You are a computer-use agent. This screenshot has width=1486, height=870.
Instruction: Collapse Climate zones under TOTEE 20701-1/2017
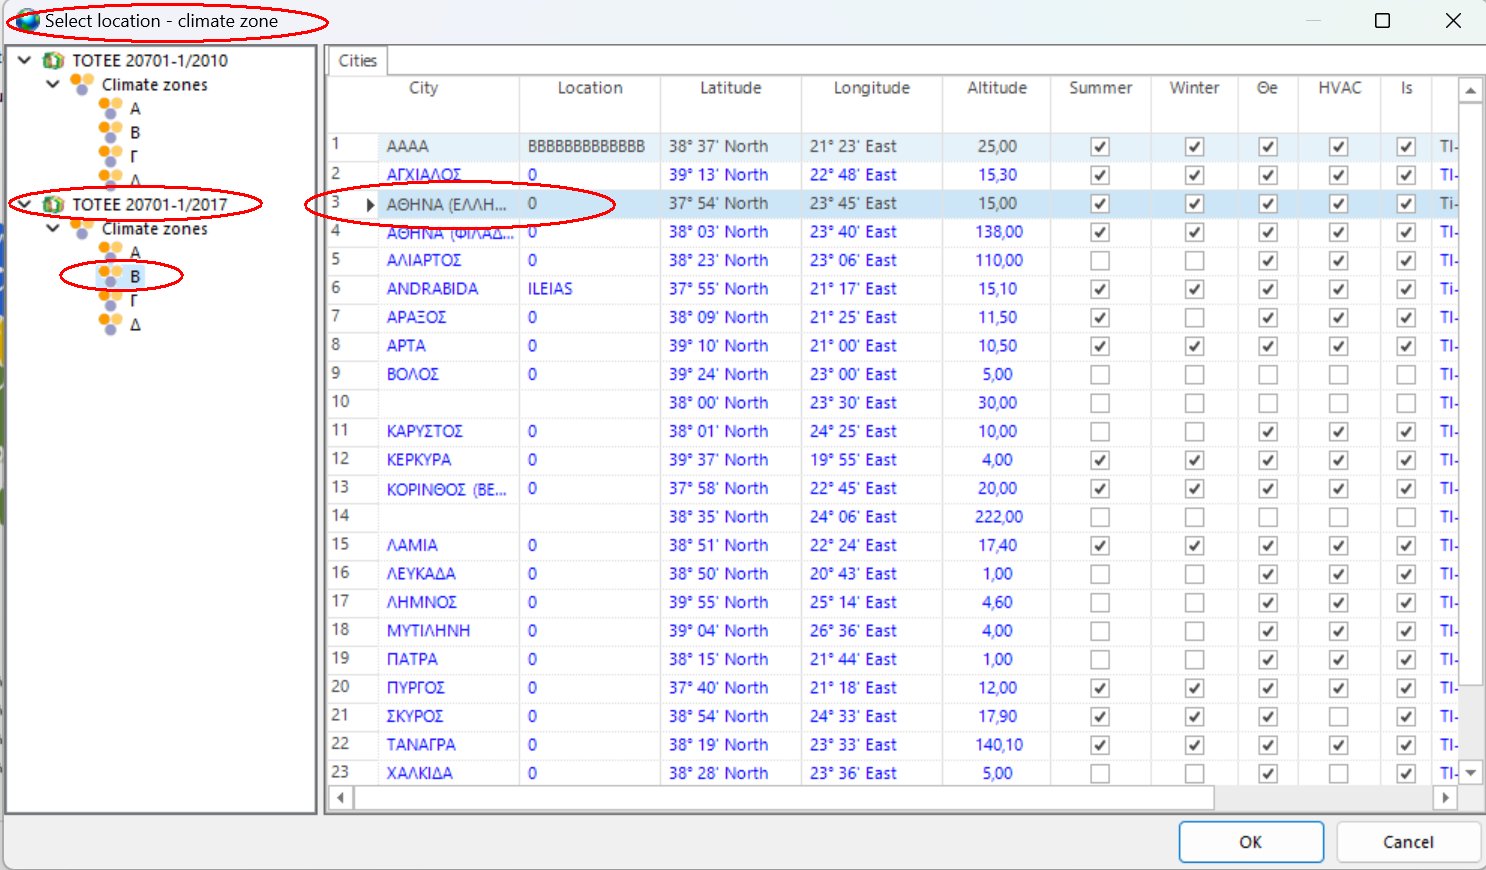(53, 229)
